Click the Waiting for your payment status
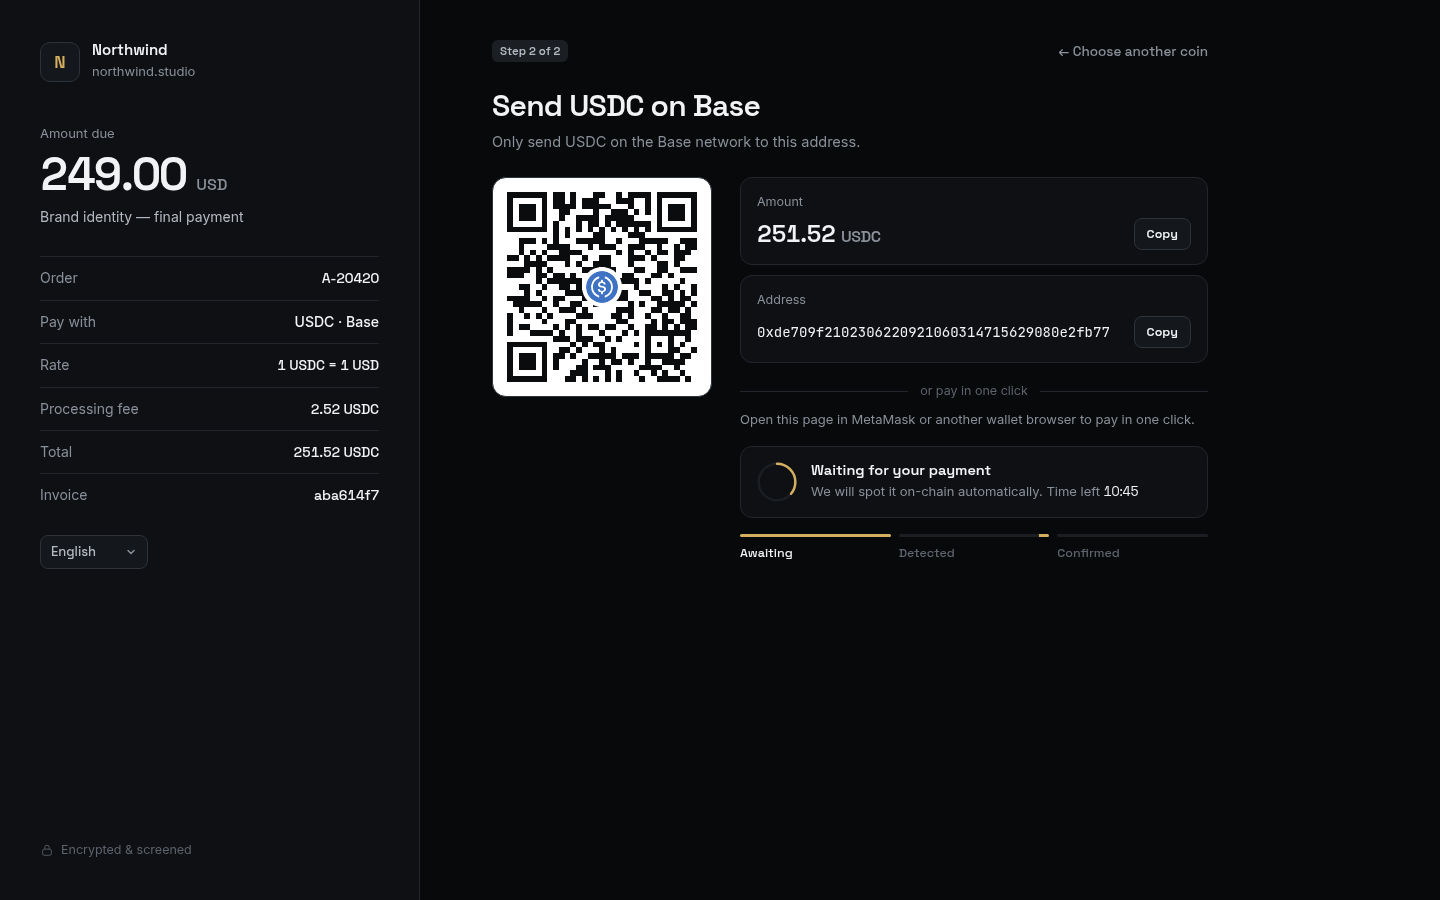The width and height of the screenshot is (1440, 900). 901,470
